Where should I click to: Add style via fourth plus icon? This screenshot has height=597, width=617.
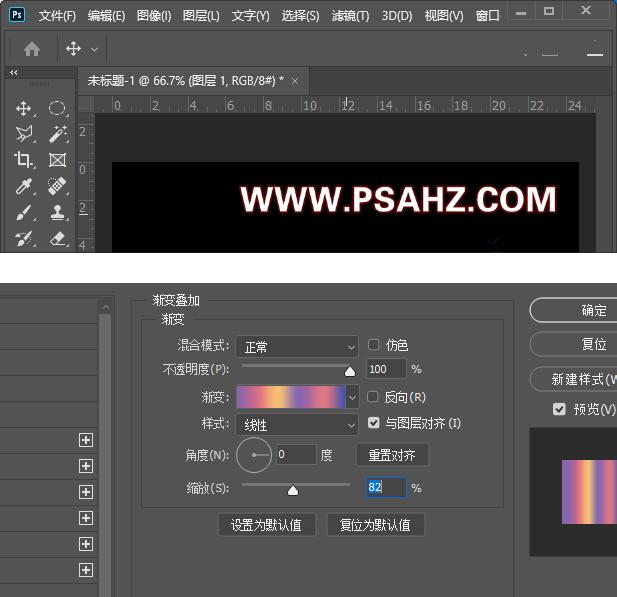click(86, 518)
